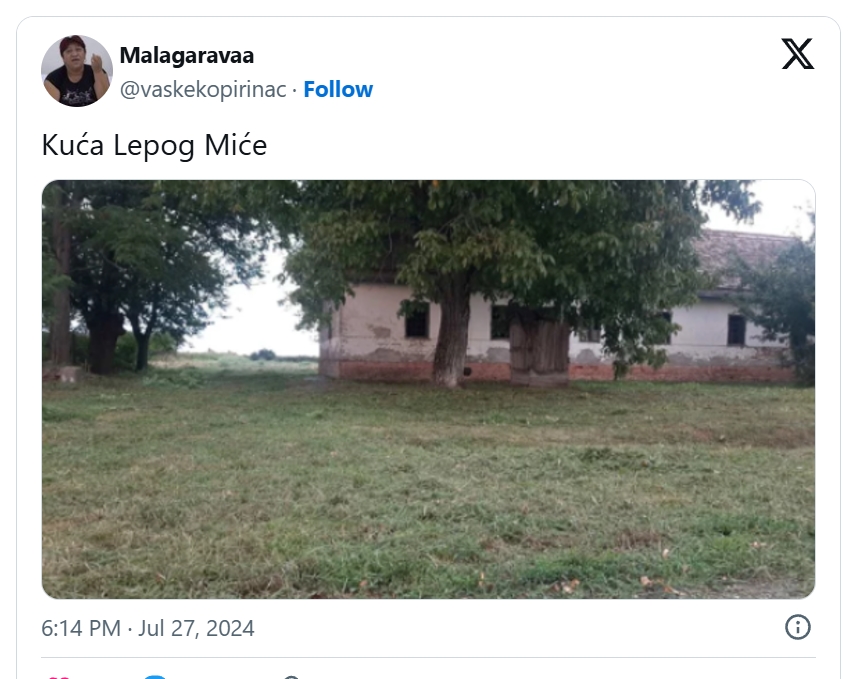Click the @vaskekopirinac handle
This screenshot has width=848, height=679.
click(x=203, y=89)
